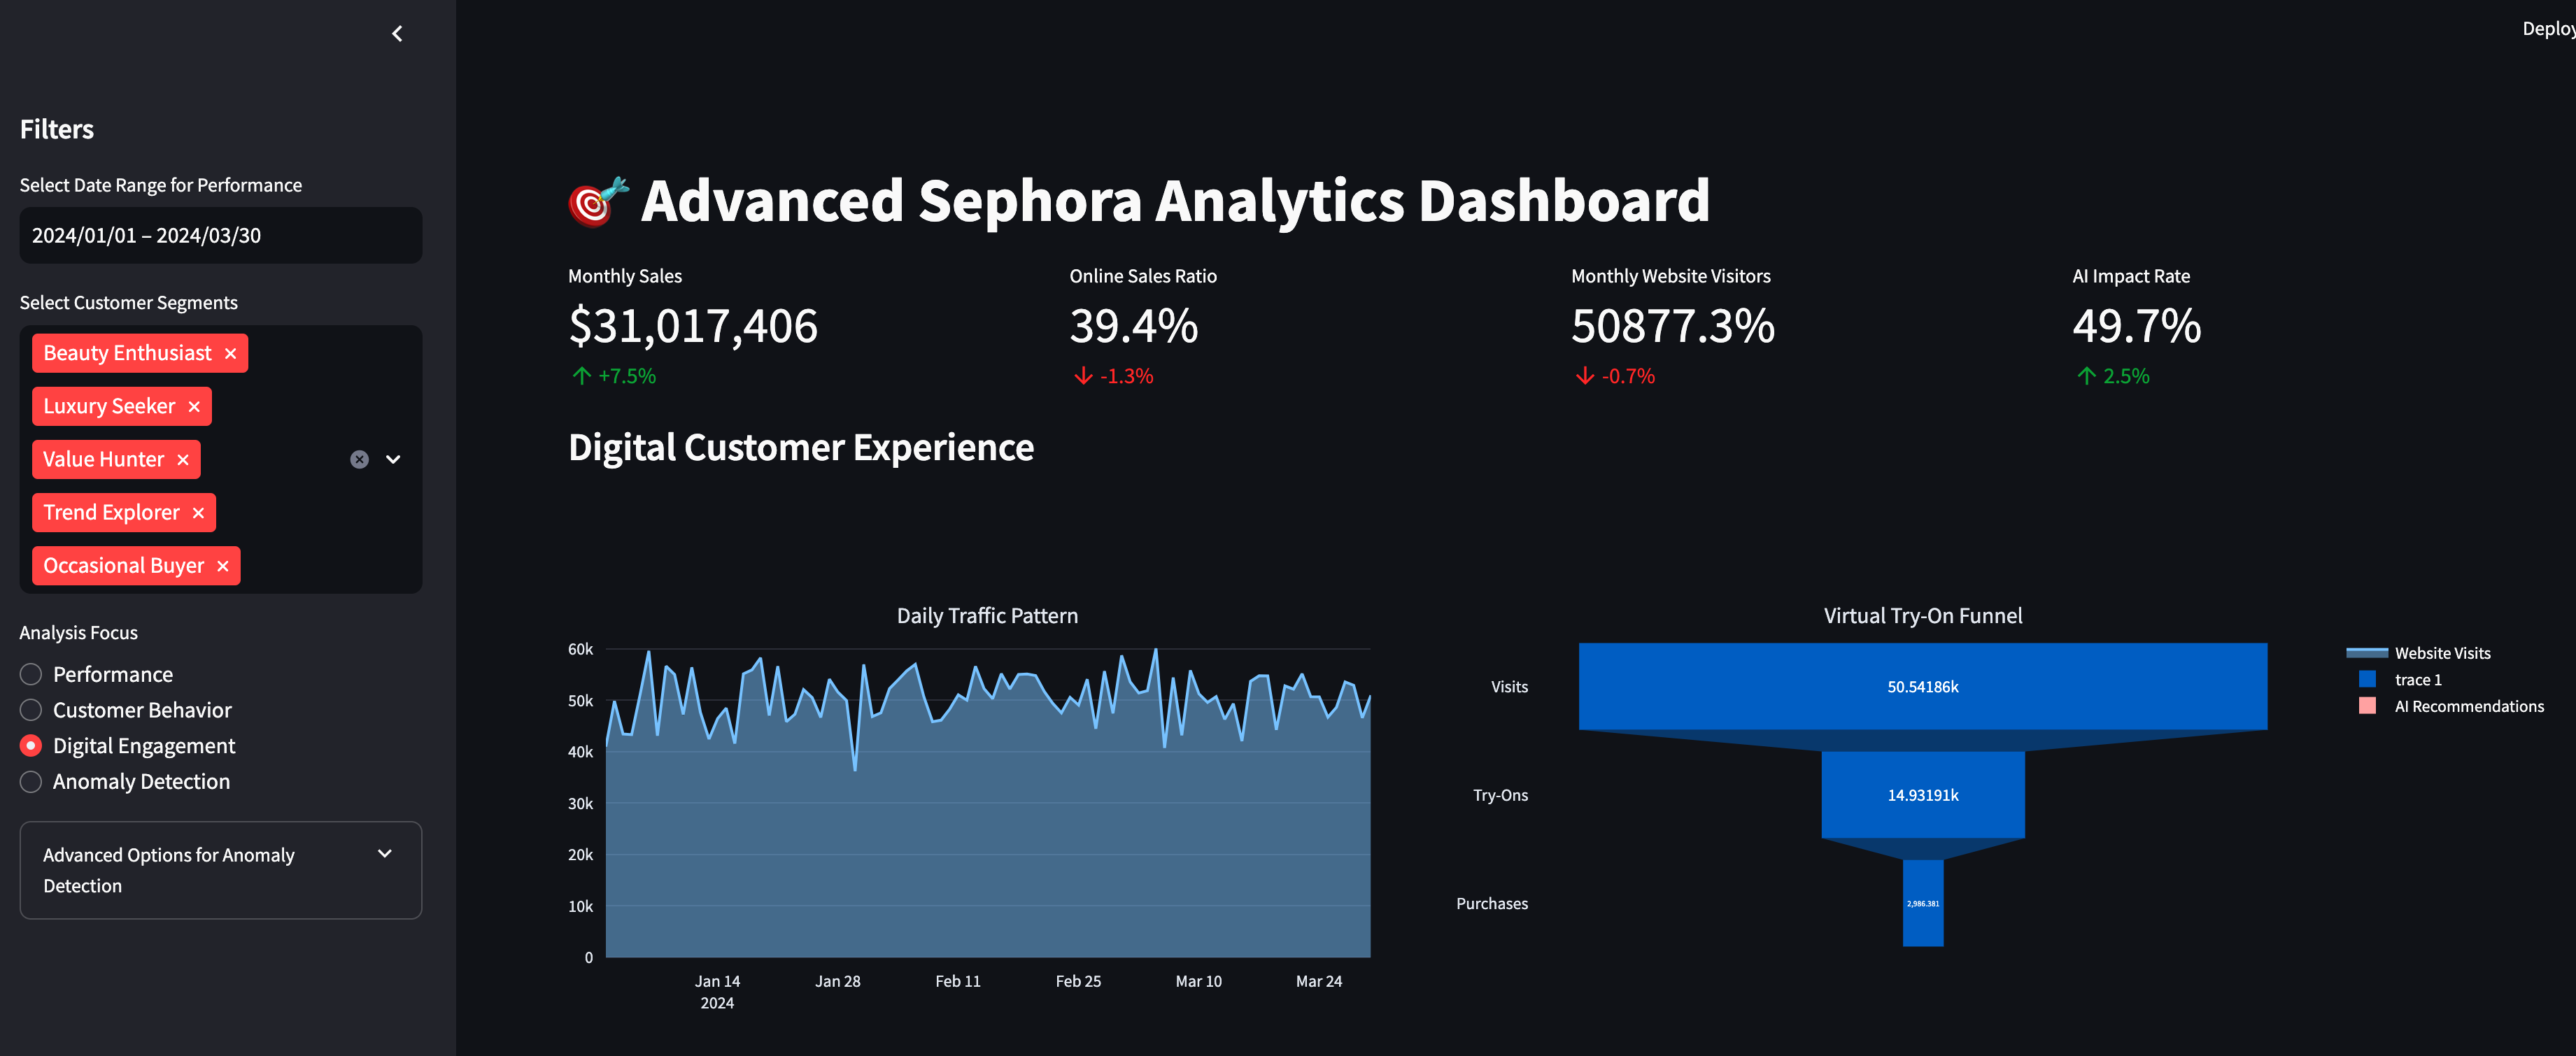Click the Daily Traffic Pattern chart title
Screen dimensions: 2576x1056
(987, 616)
